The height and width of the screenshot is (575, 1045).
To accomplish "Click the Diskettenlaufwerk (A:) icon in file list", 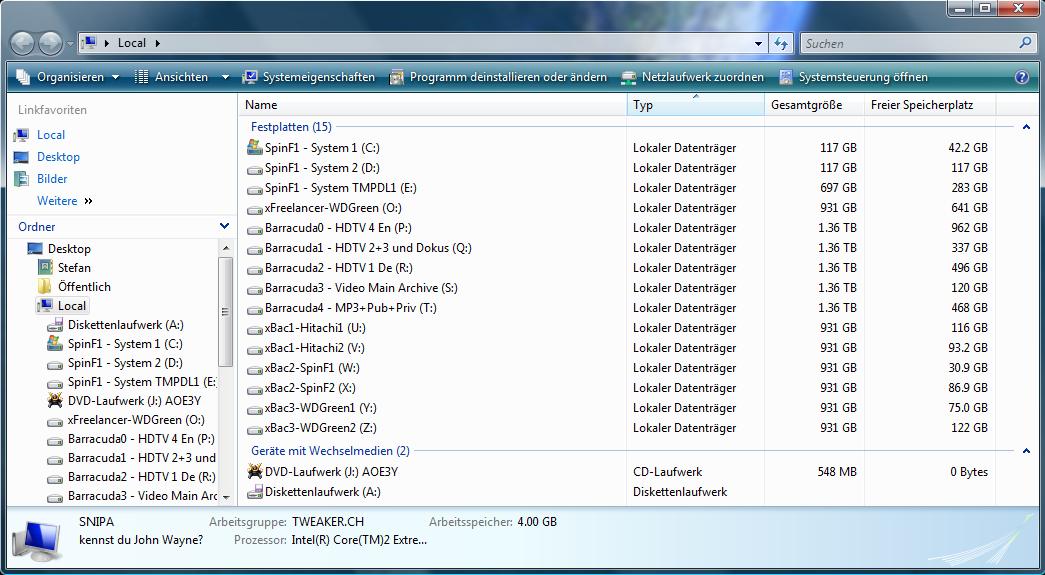I will click(255, 492).
